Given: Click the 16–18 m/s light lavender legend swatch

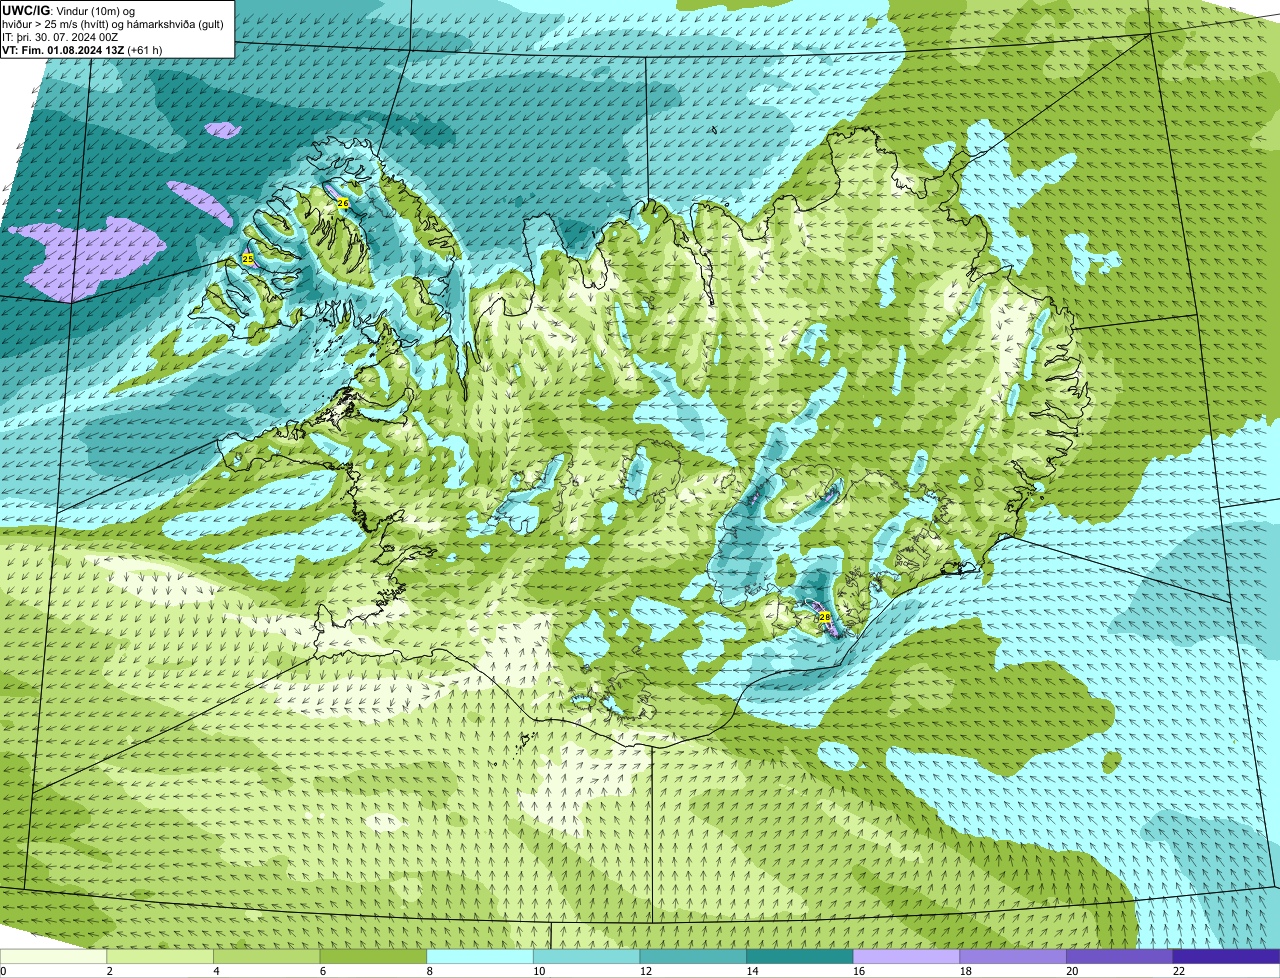Looking at the screenshot, I should (906, 956).
